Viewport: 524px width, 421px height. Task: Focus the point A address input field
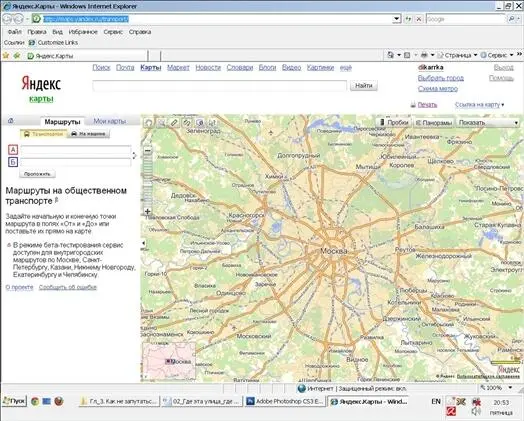[76, 149]
